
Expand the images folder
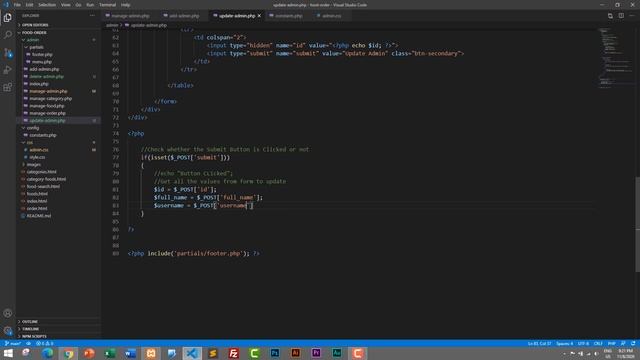58,164
